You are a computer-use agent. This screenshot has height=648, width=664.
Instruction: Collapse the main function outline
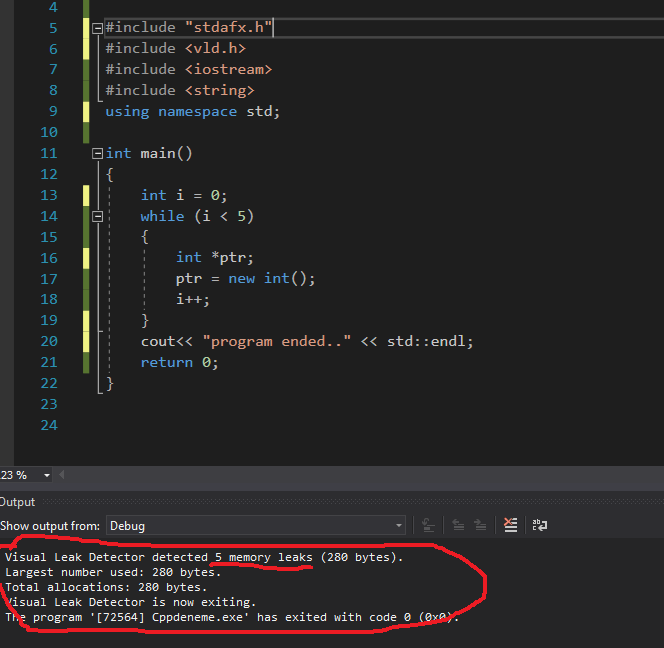(97, 153)
